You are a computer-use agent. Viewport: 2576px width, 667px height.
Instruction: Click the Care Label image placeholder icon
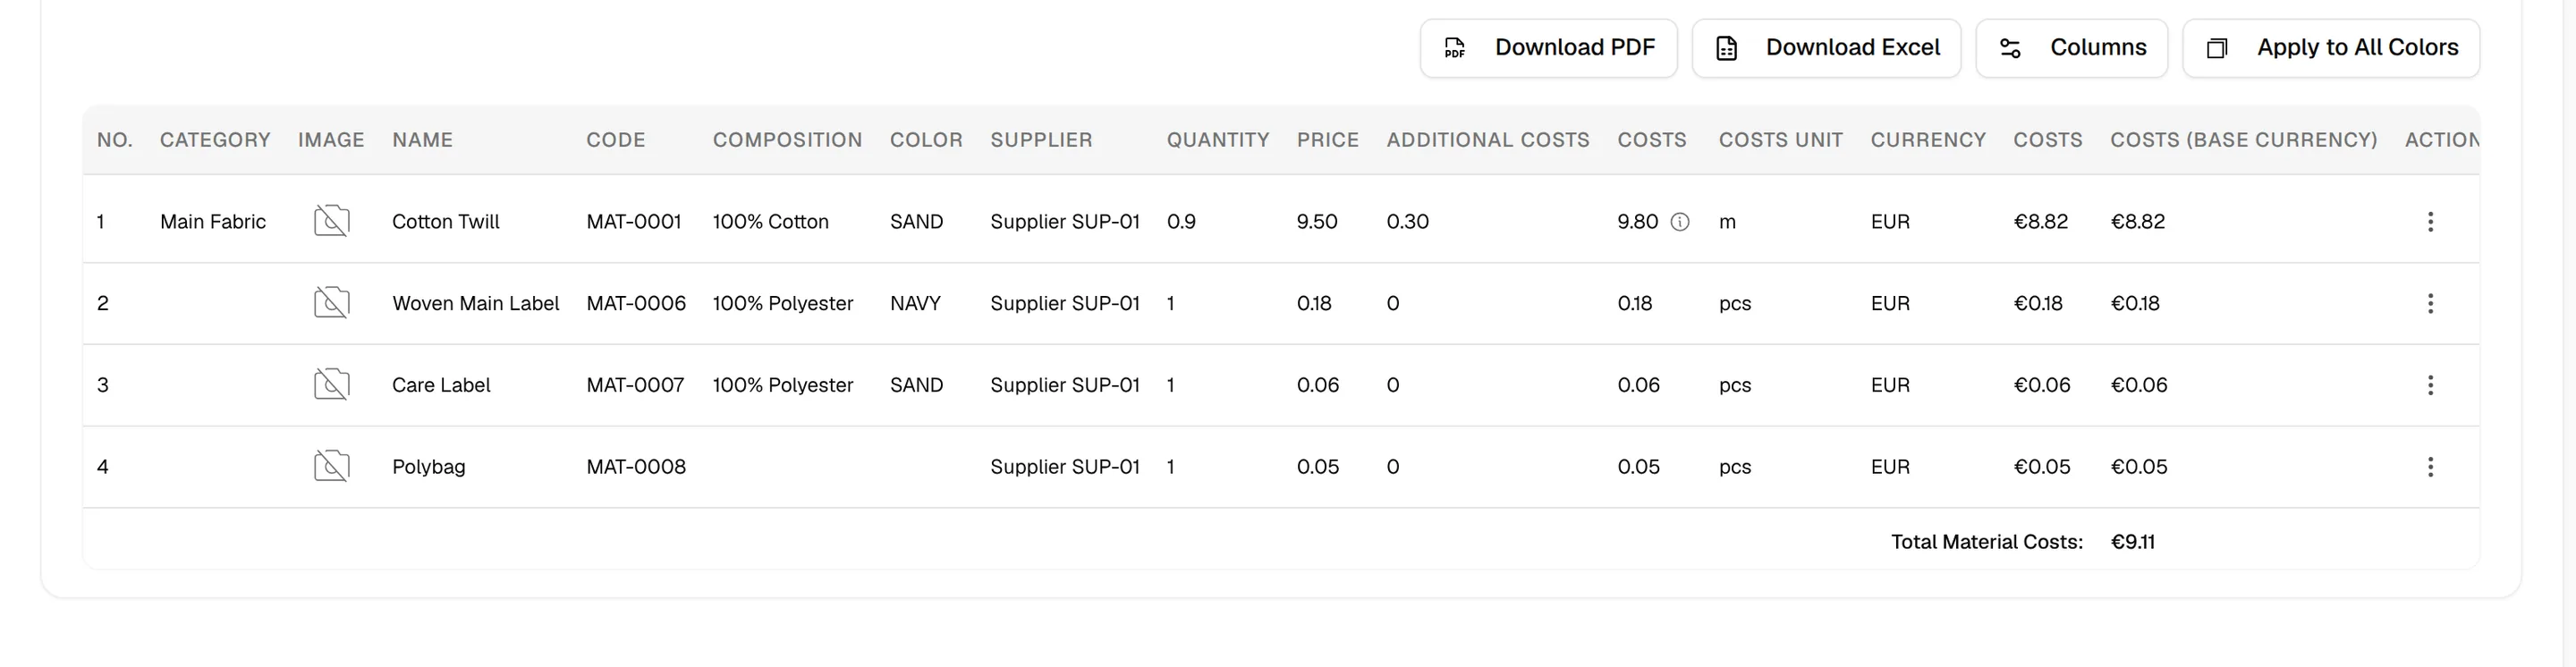tap(331, 385)
